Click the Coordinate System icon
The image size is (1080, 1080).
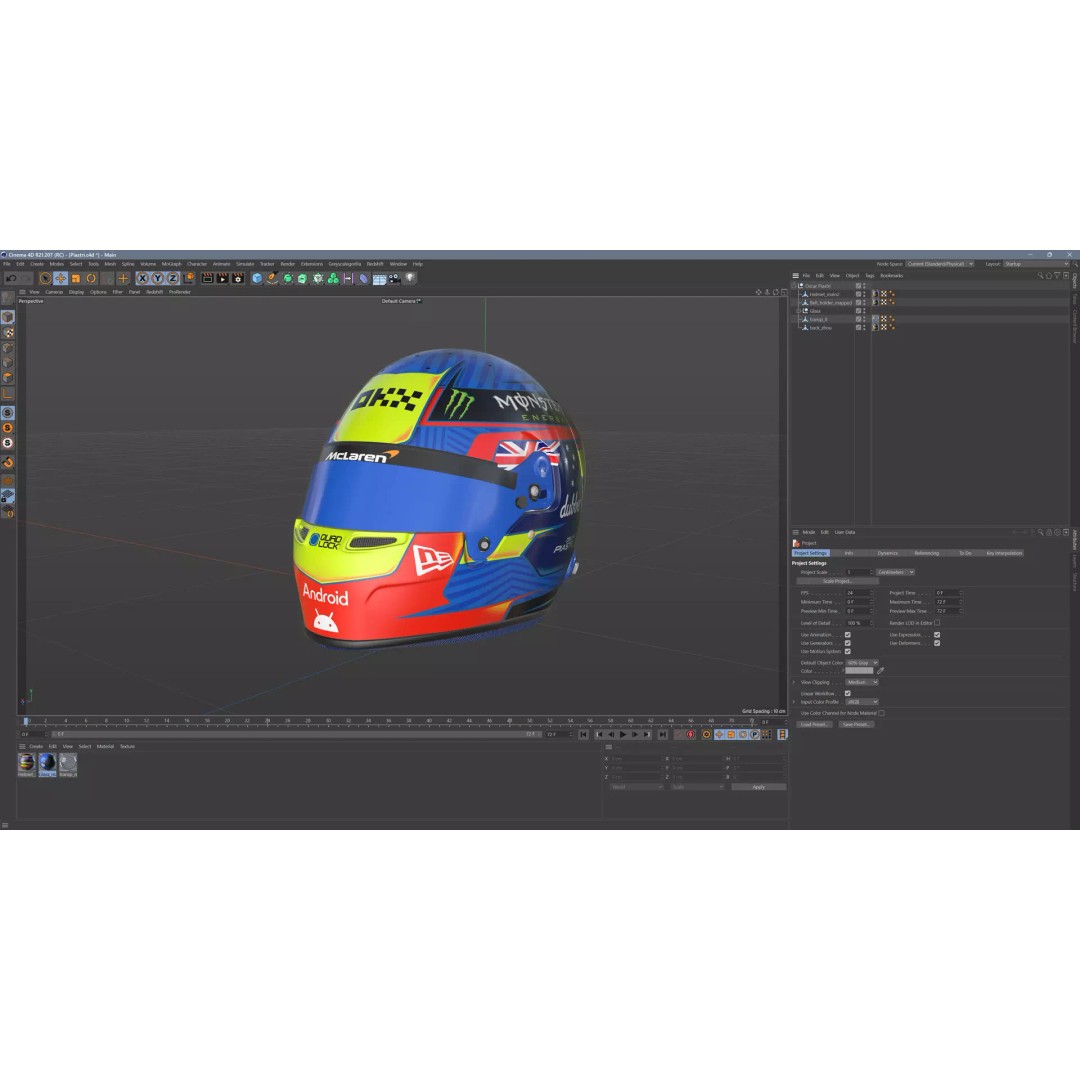(x=189, y=278)
